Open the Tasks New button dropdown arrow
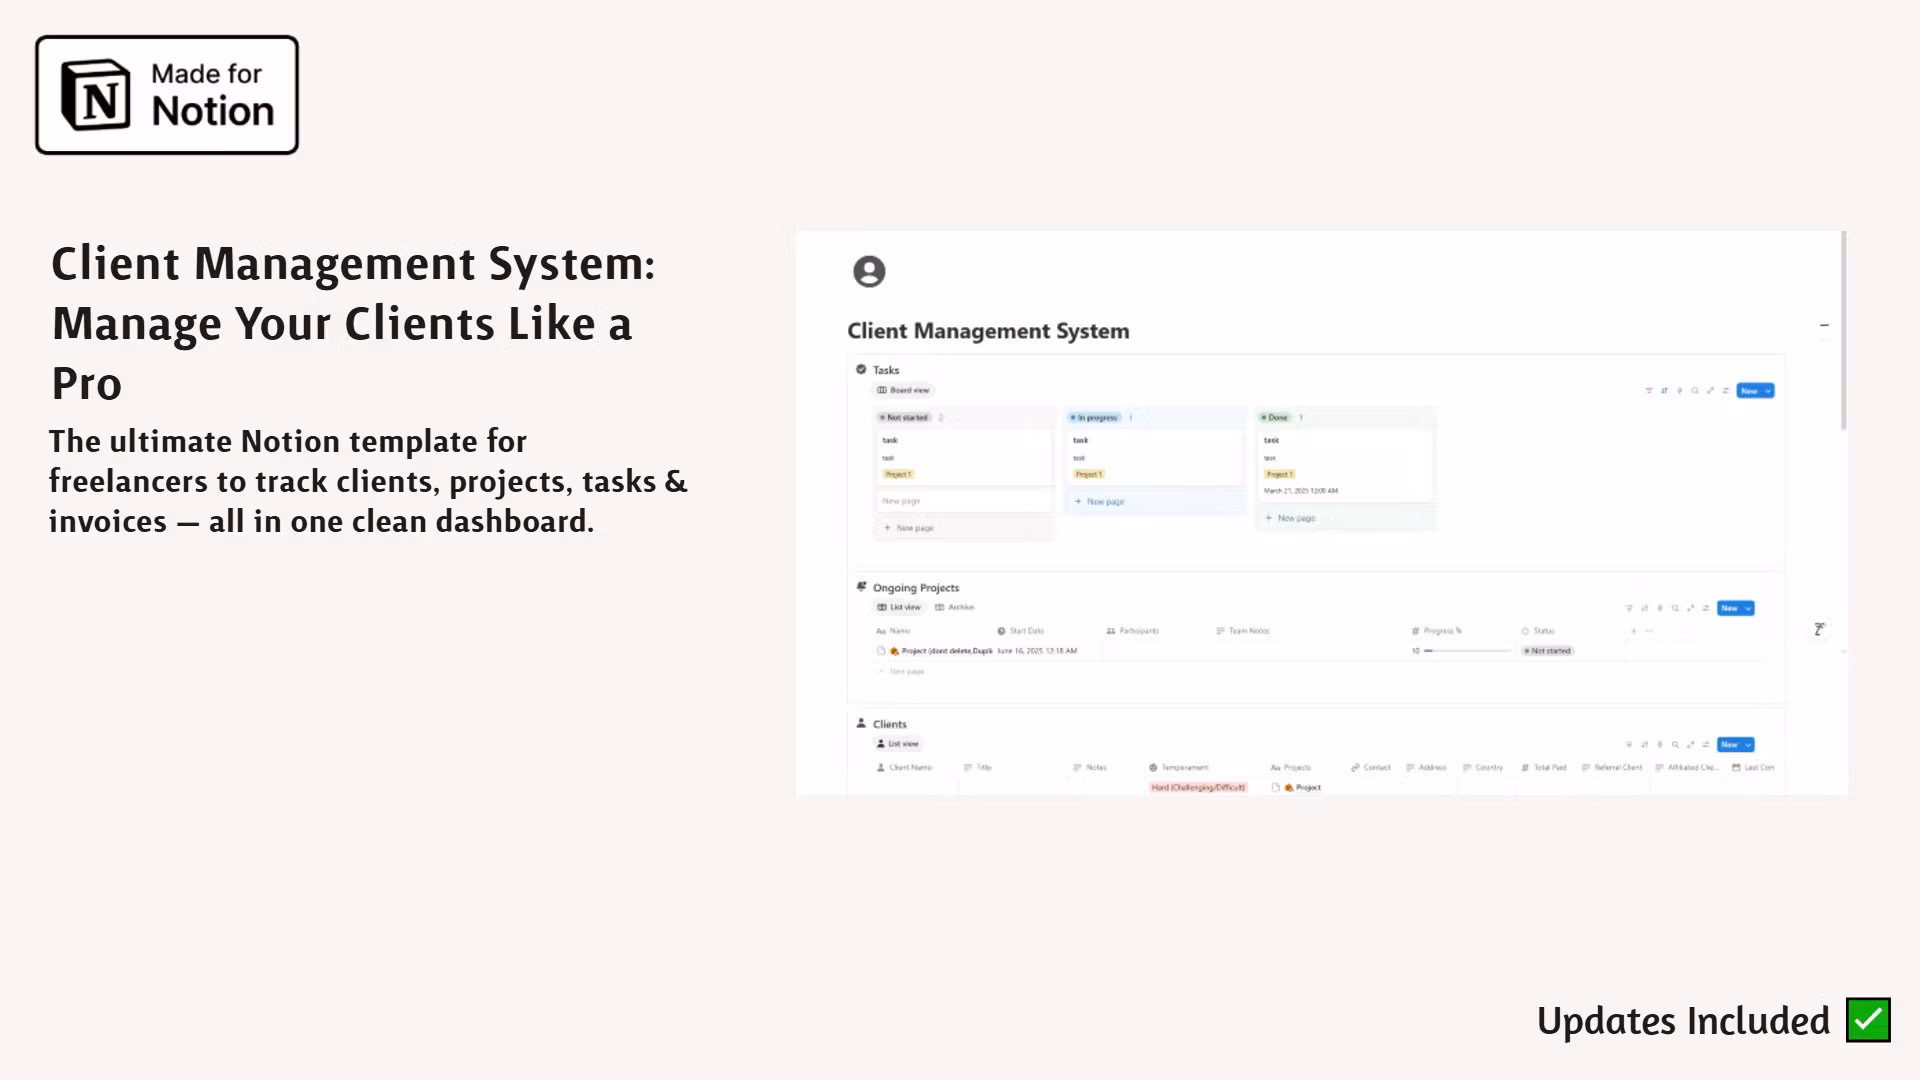 coord(1768,391)
